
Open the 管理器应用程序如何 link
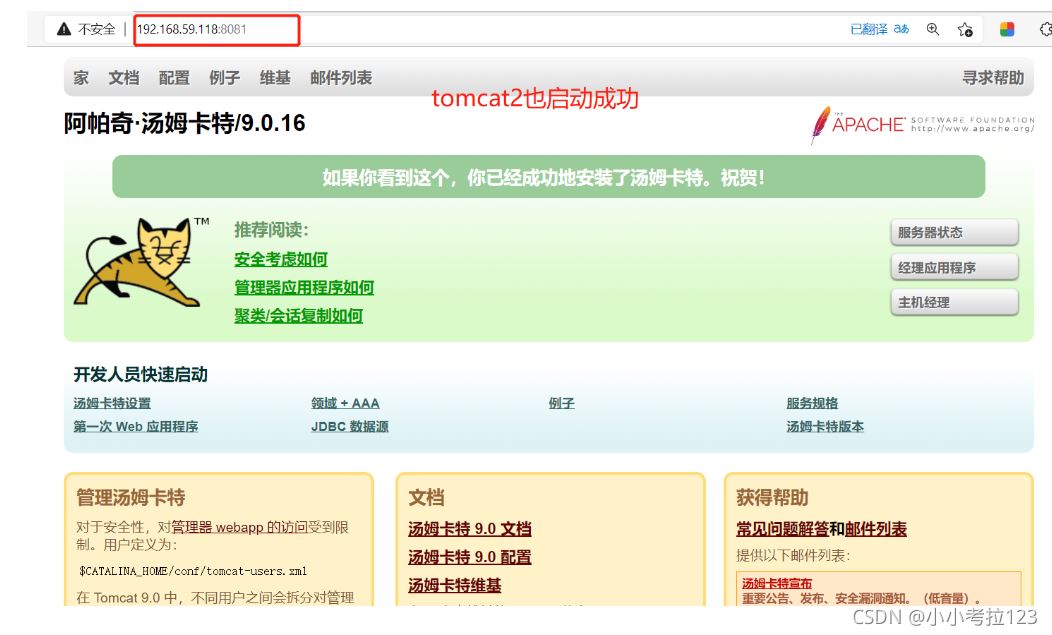coord(304,287)
